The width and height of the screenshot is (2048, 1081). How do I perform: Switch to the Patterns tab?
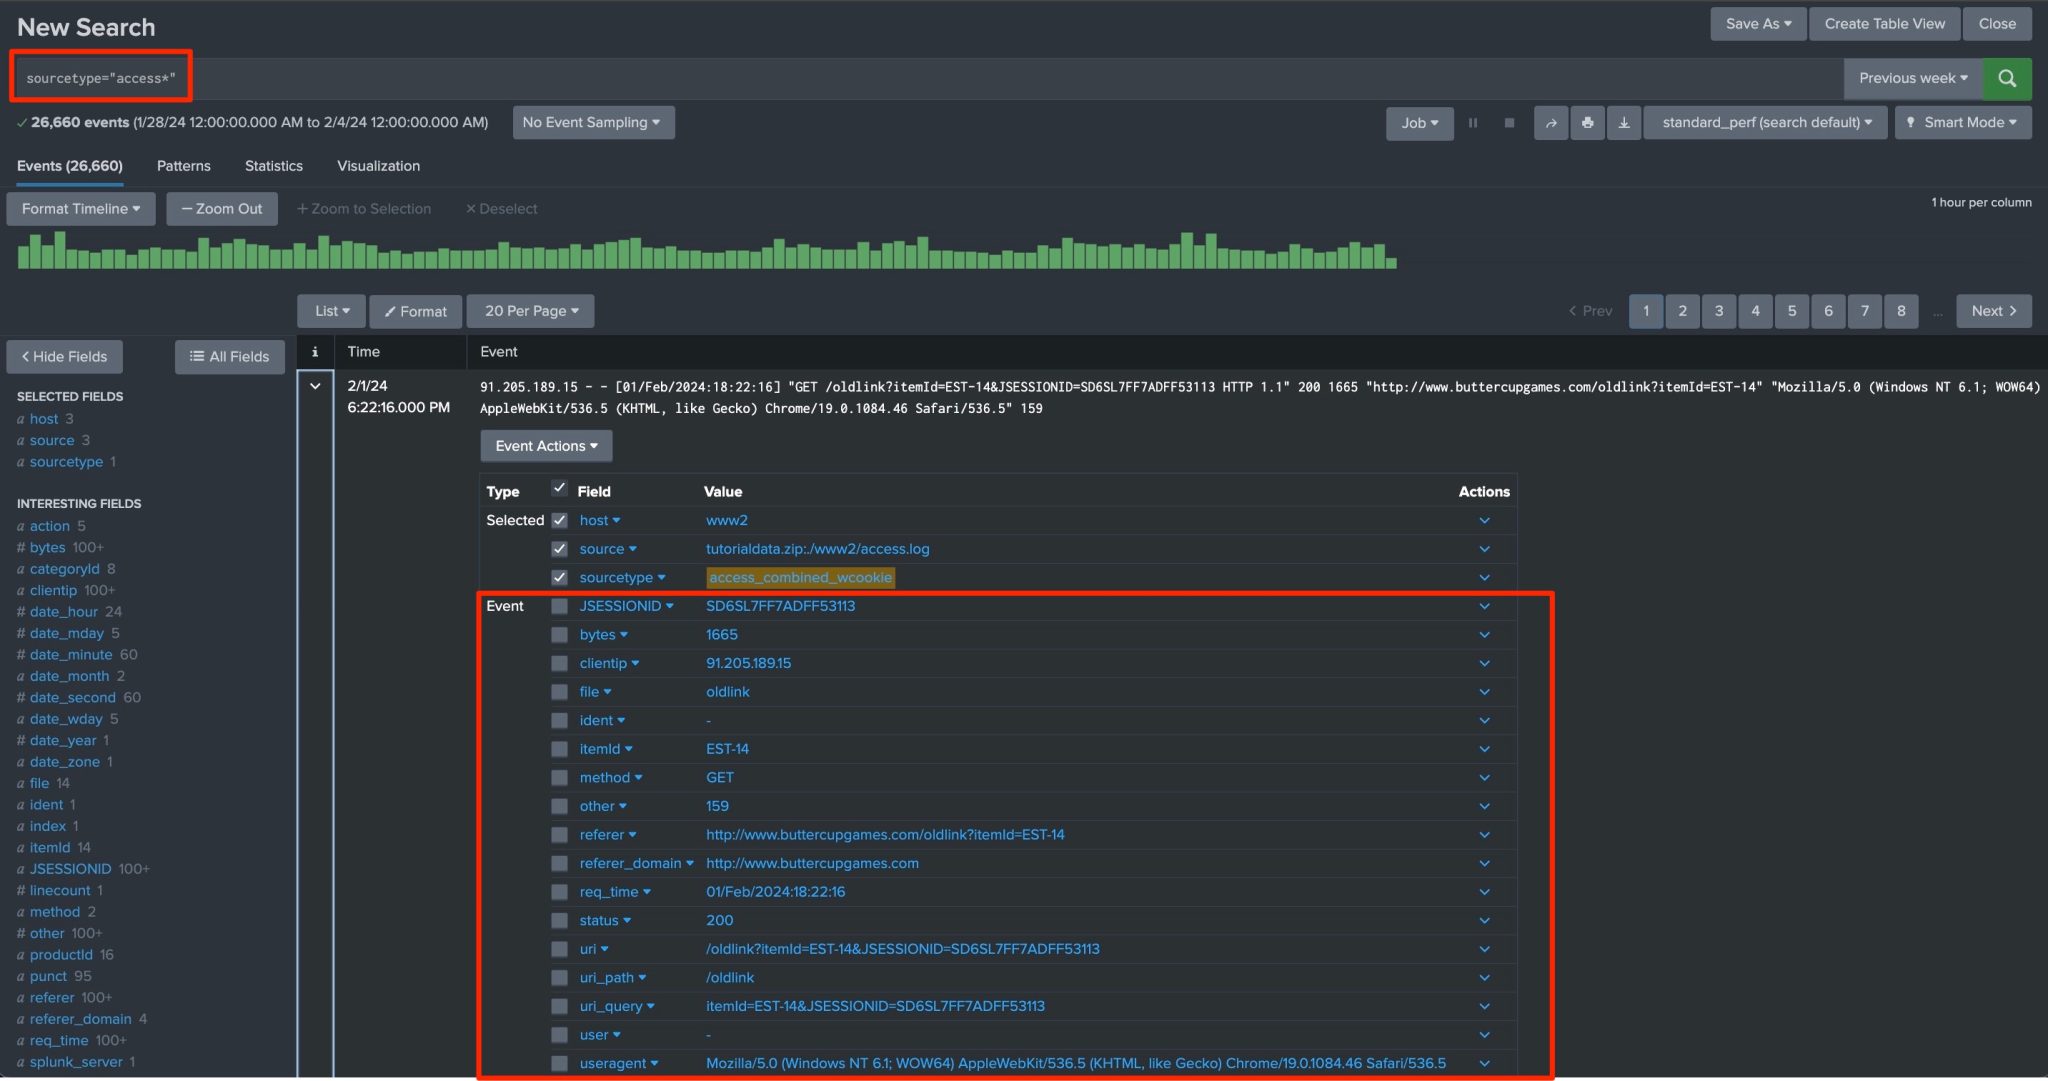183,166
